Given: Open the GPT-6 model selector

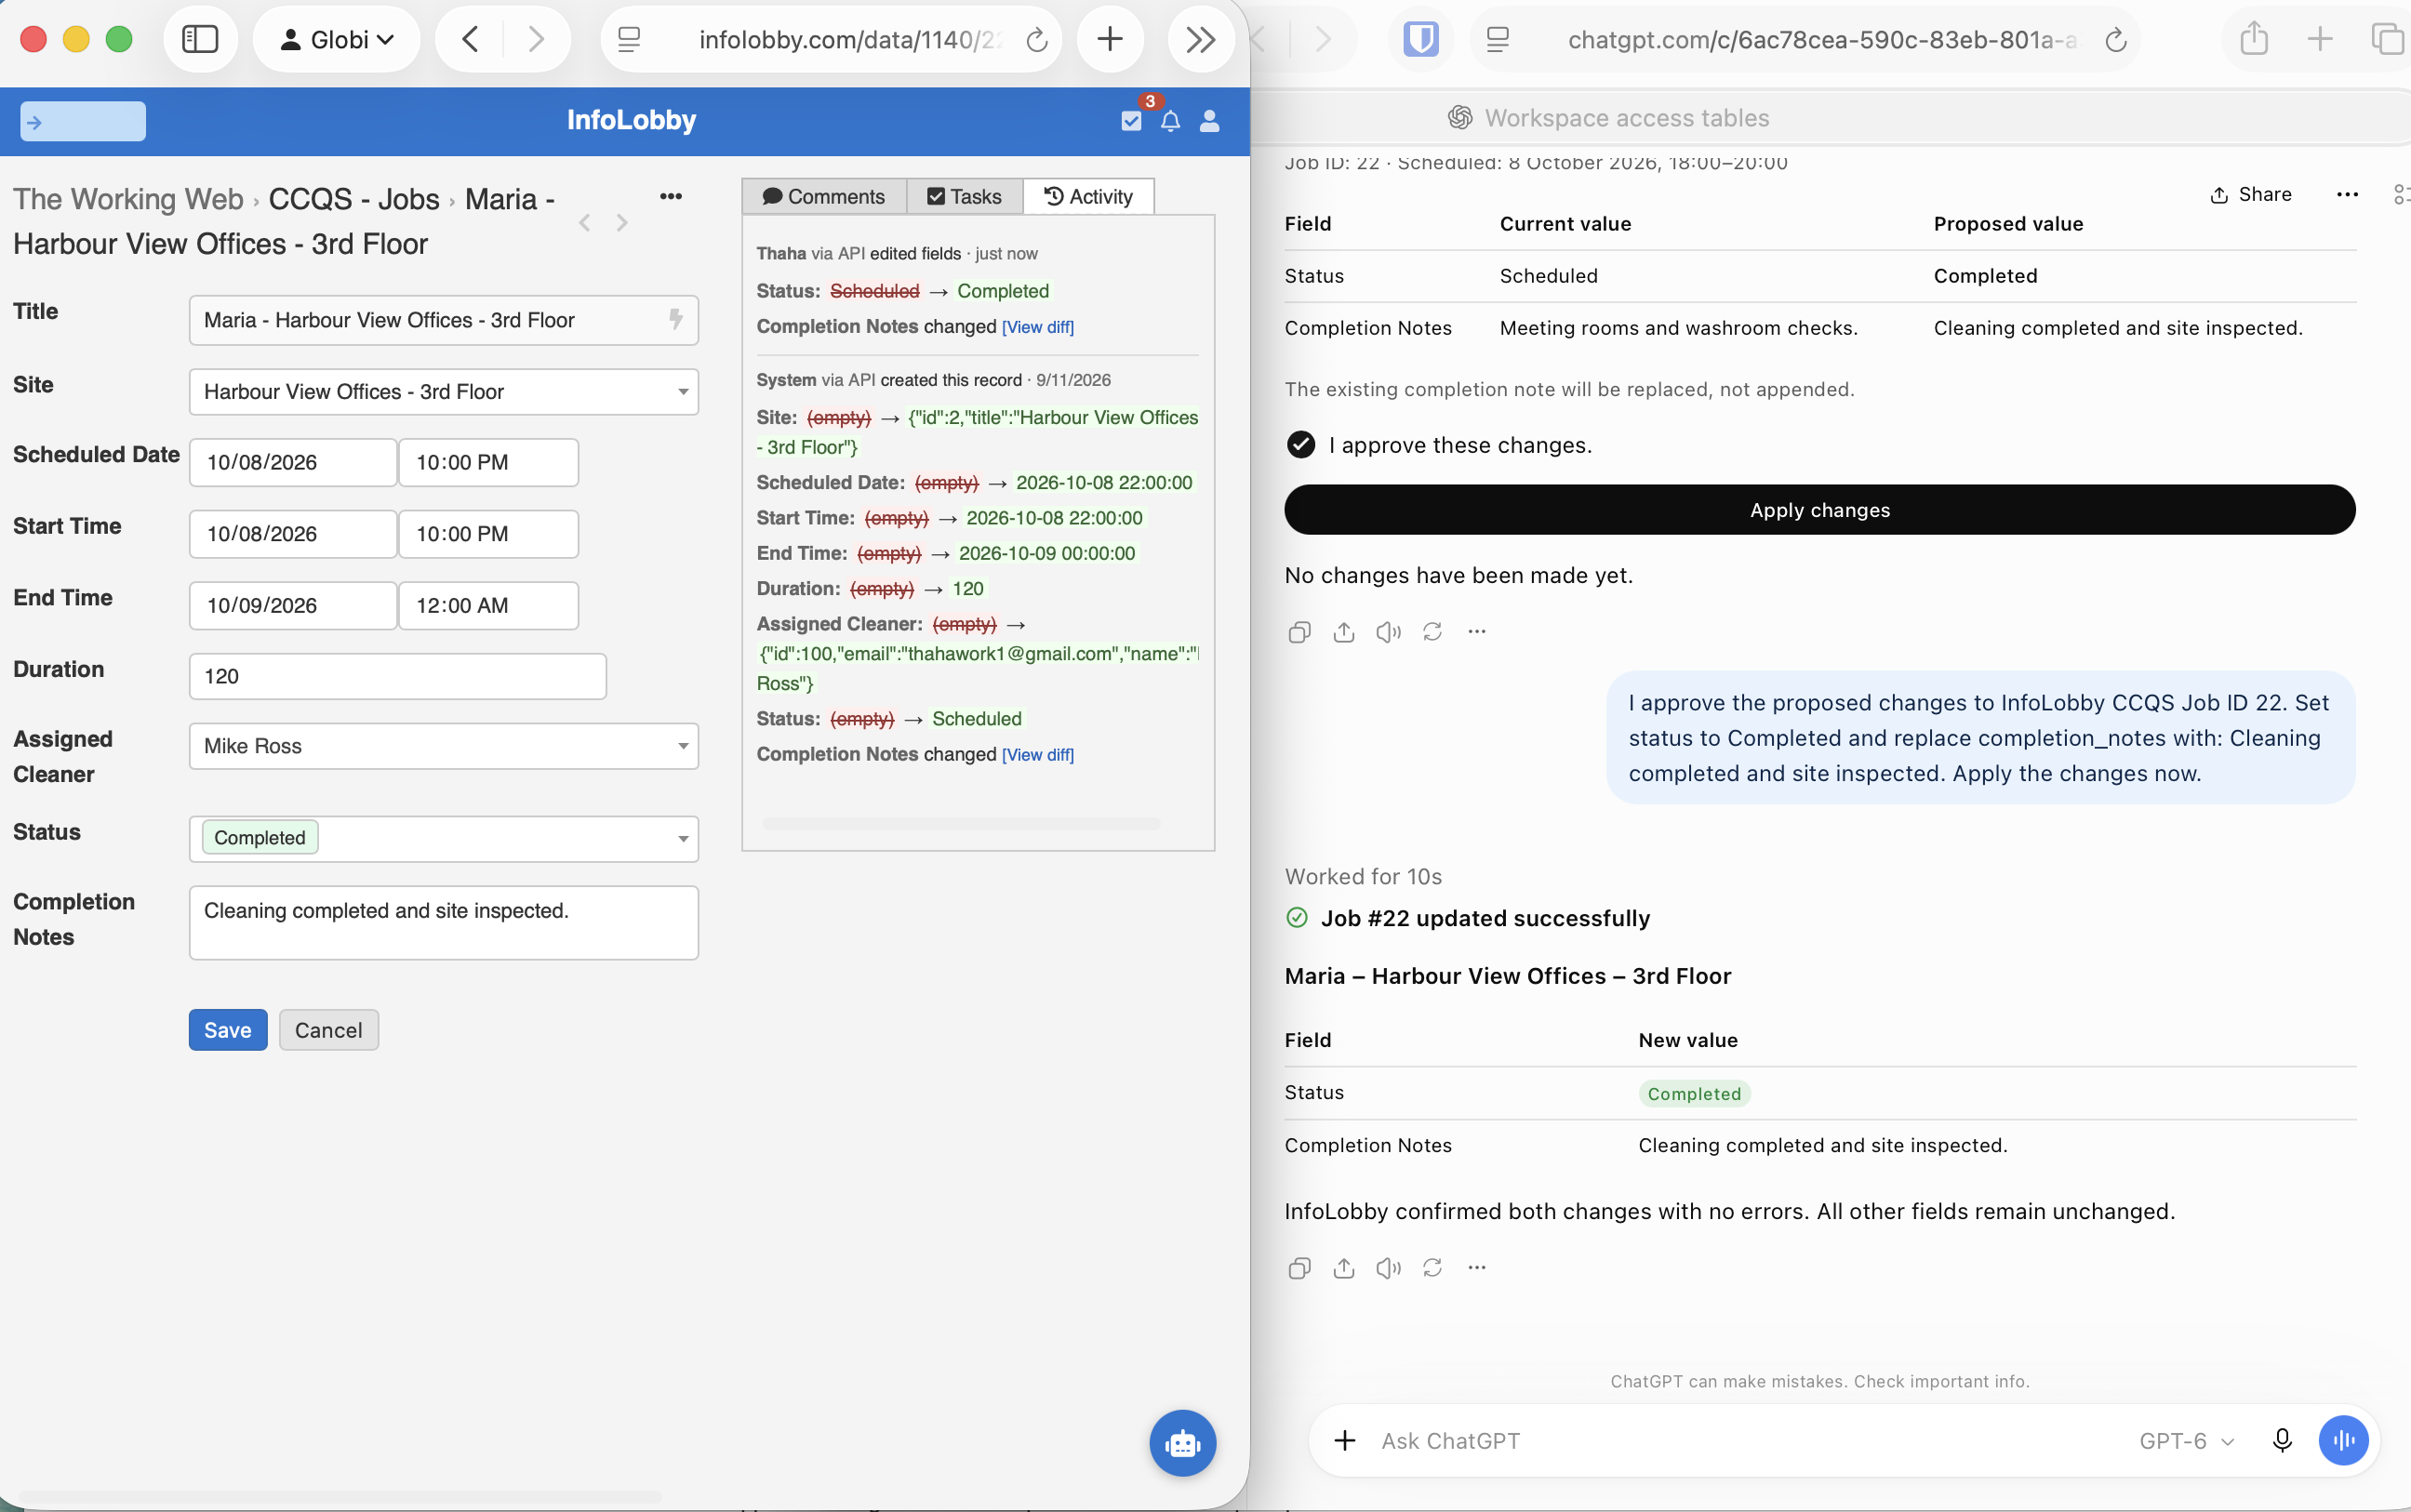Looking at the screenshot, I should (x=2186, y=1441).
